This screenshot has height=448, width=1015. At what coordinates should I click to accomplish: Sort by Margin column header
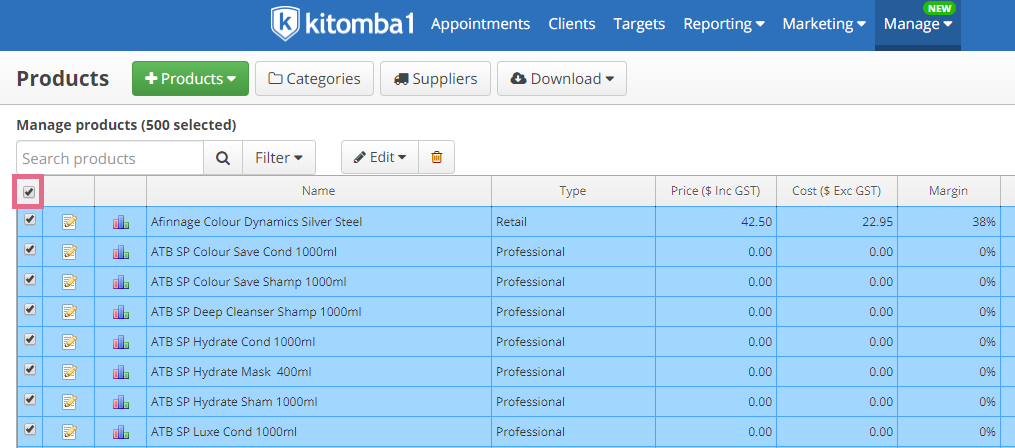pos(948,191)
